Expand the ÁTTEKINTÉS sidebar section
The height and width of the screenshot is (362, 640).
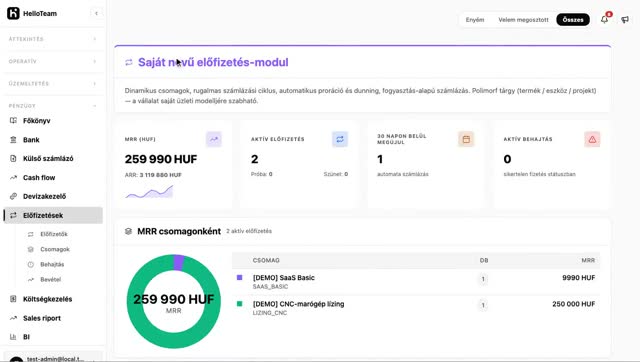pyautogui.click(x=52, y=39)
